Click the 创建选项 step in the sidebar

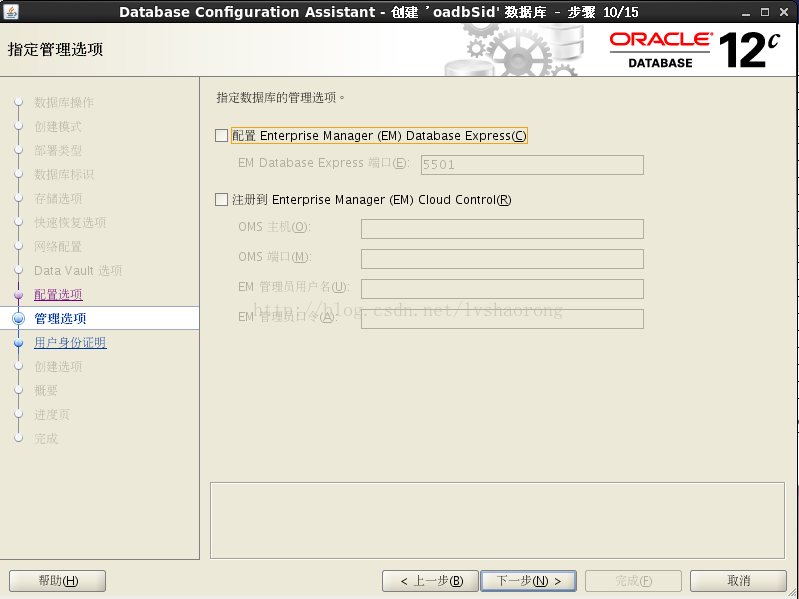[x=58, y=366]
